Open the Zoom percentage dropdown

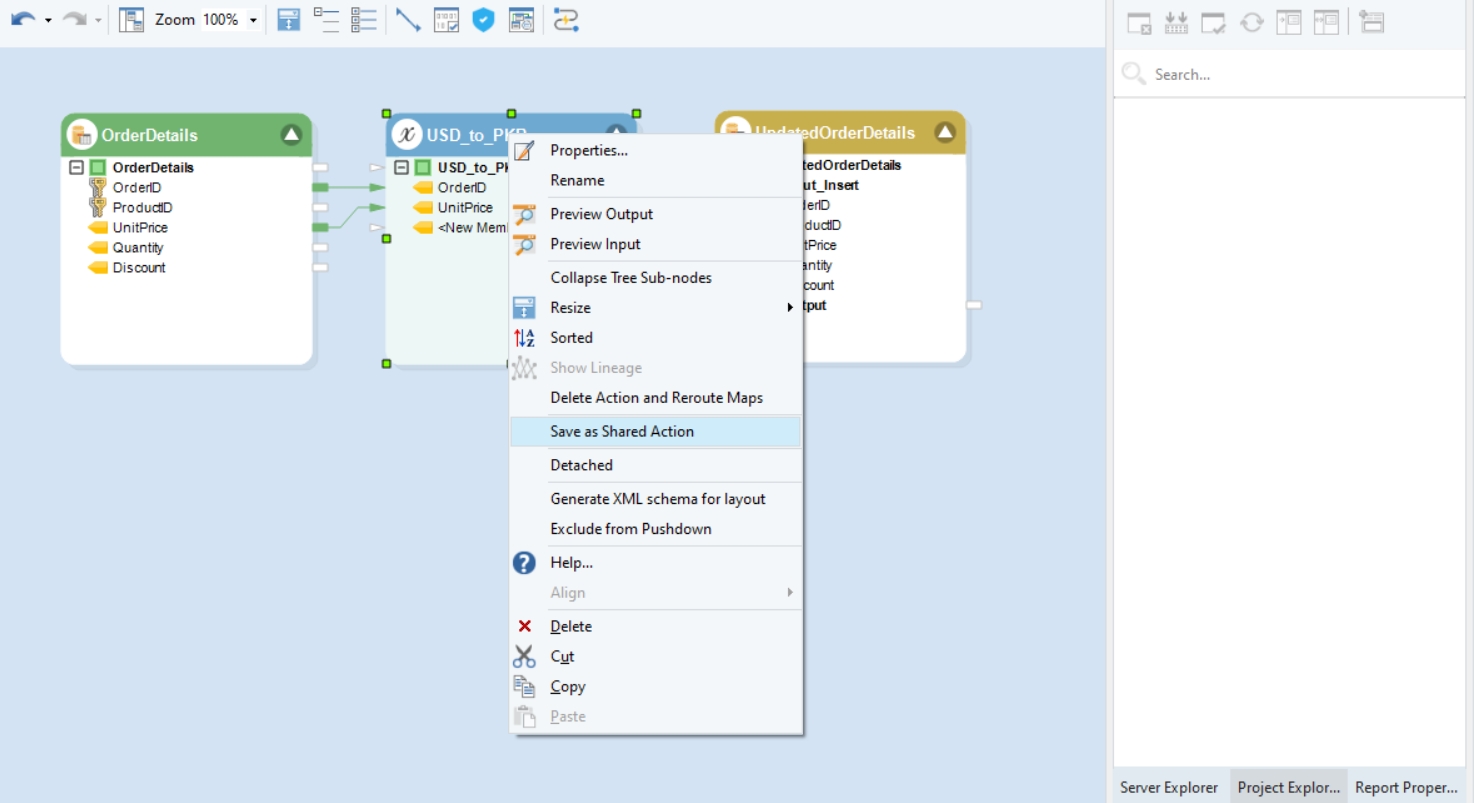(253, 21)
